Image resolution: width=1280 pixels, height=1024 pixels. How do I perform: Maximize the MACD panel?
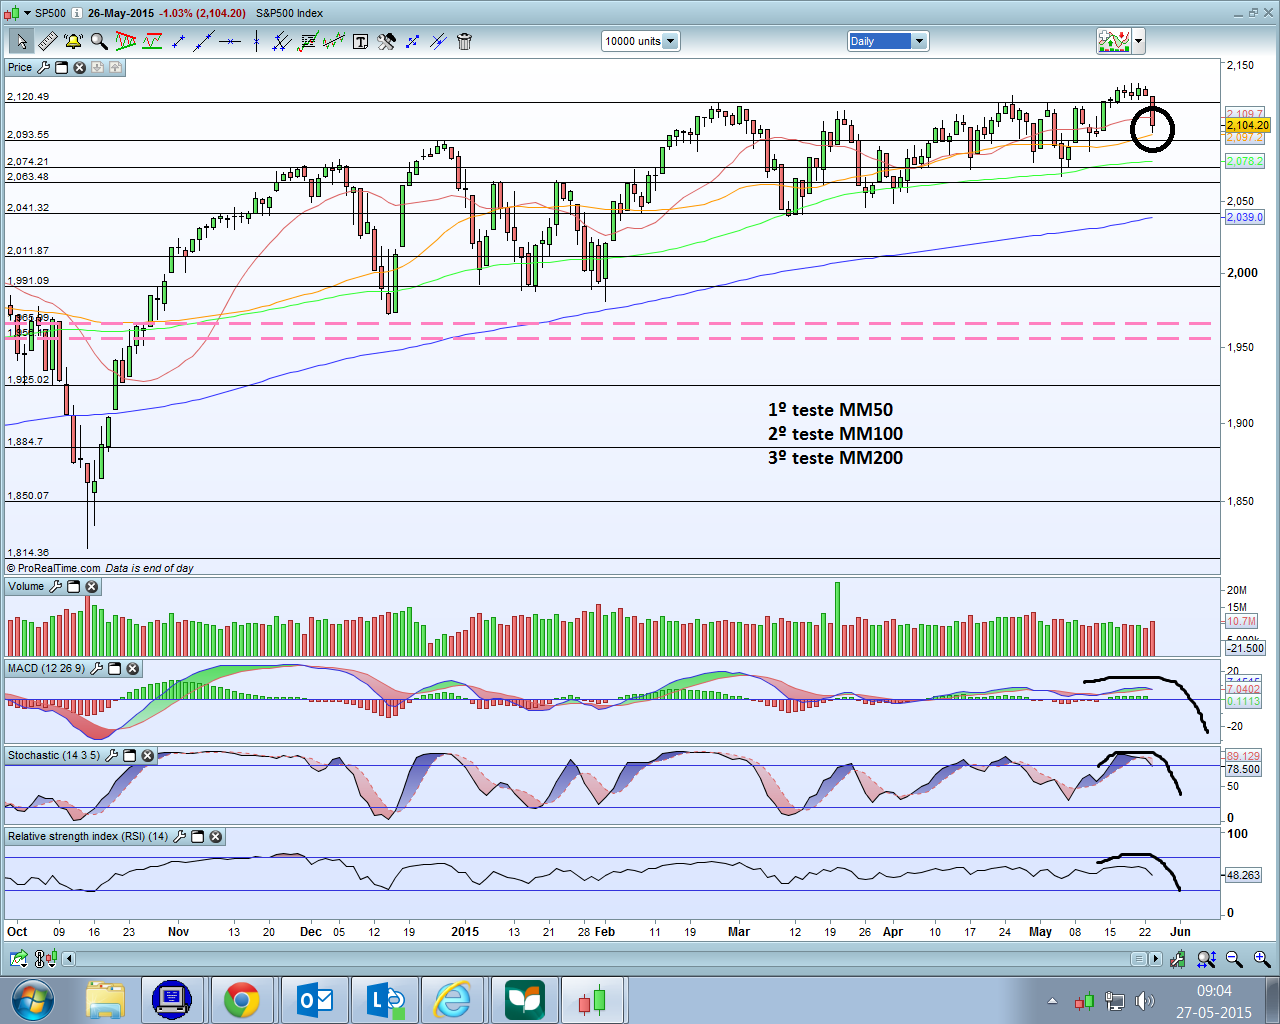114,668
